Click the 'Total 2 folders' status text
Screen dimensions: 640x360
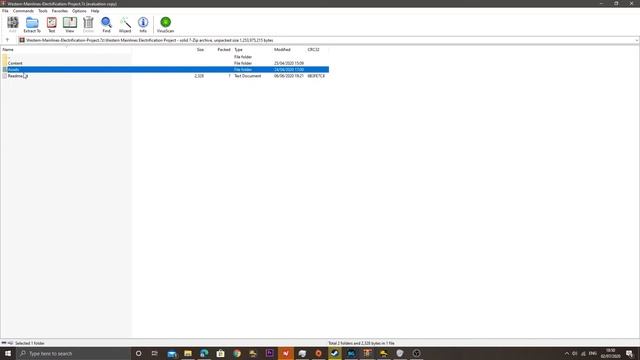pyautogui.click(x=361, y=343)
